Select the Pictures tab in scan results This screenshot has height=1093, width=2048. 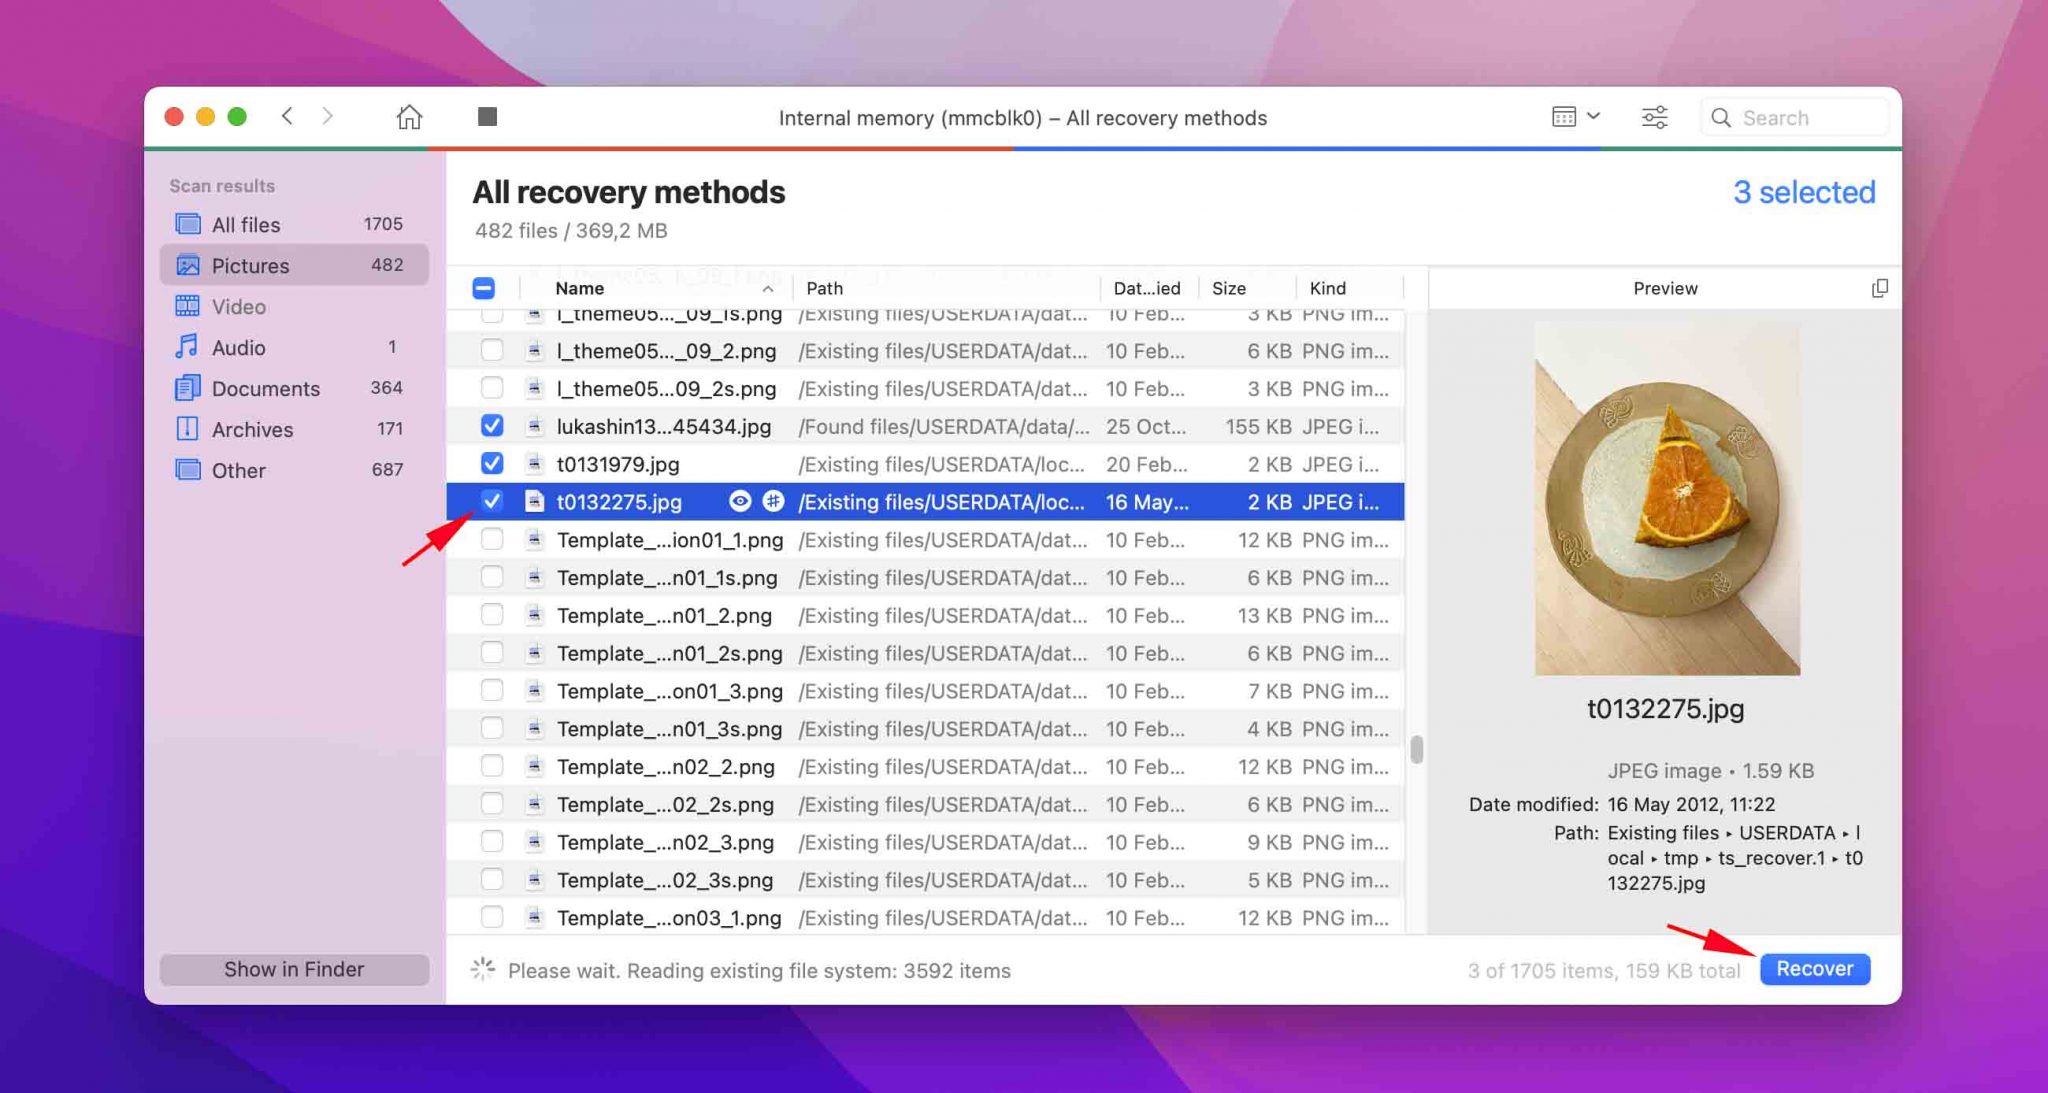click(x=251, y=264)
